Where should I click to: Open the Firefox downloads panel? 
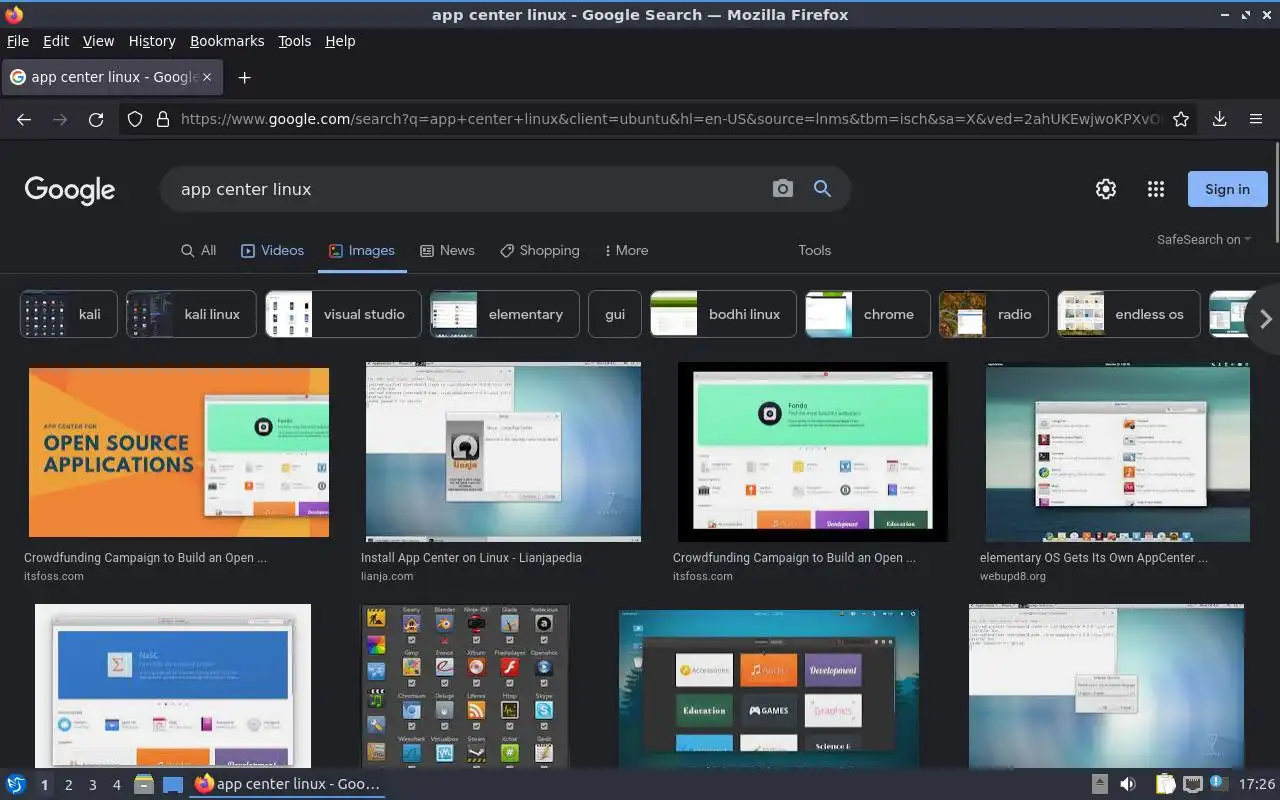pos(1219,119)
